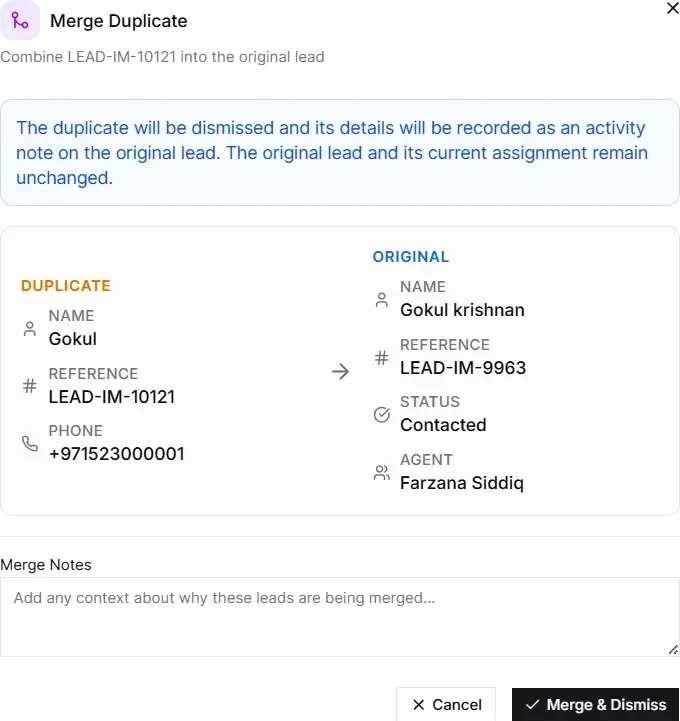Click the agent name Farzana Siddiq
Image resolution: width=680 pixels, height=721 pixels.
[462, 483]
